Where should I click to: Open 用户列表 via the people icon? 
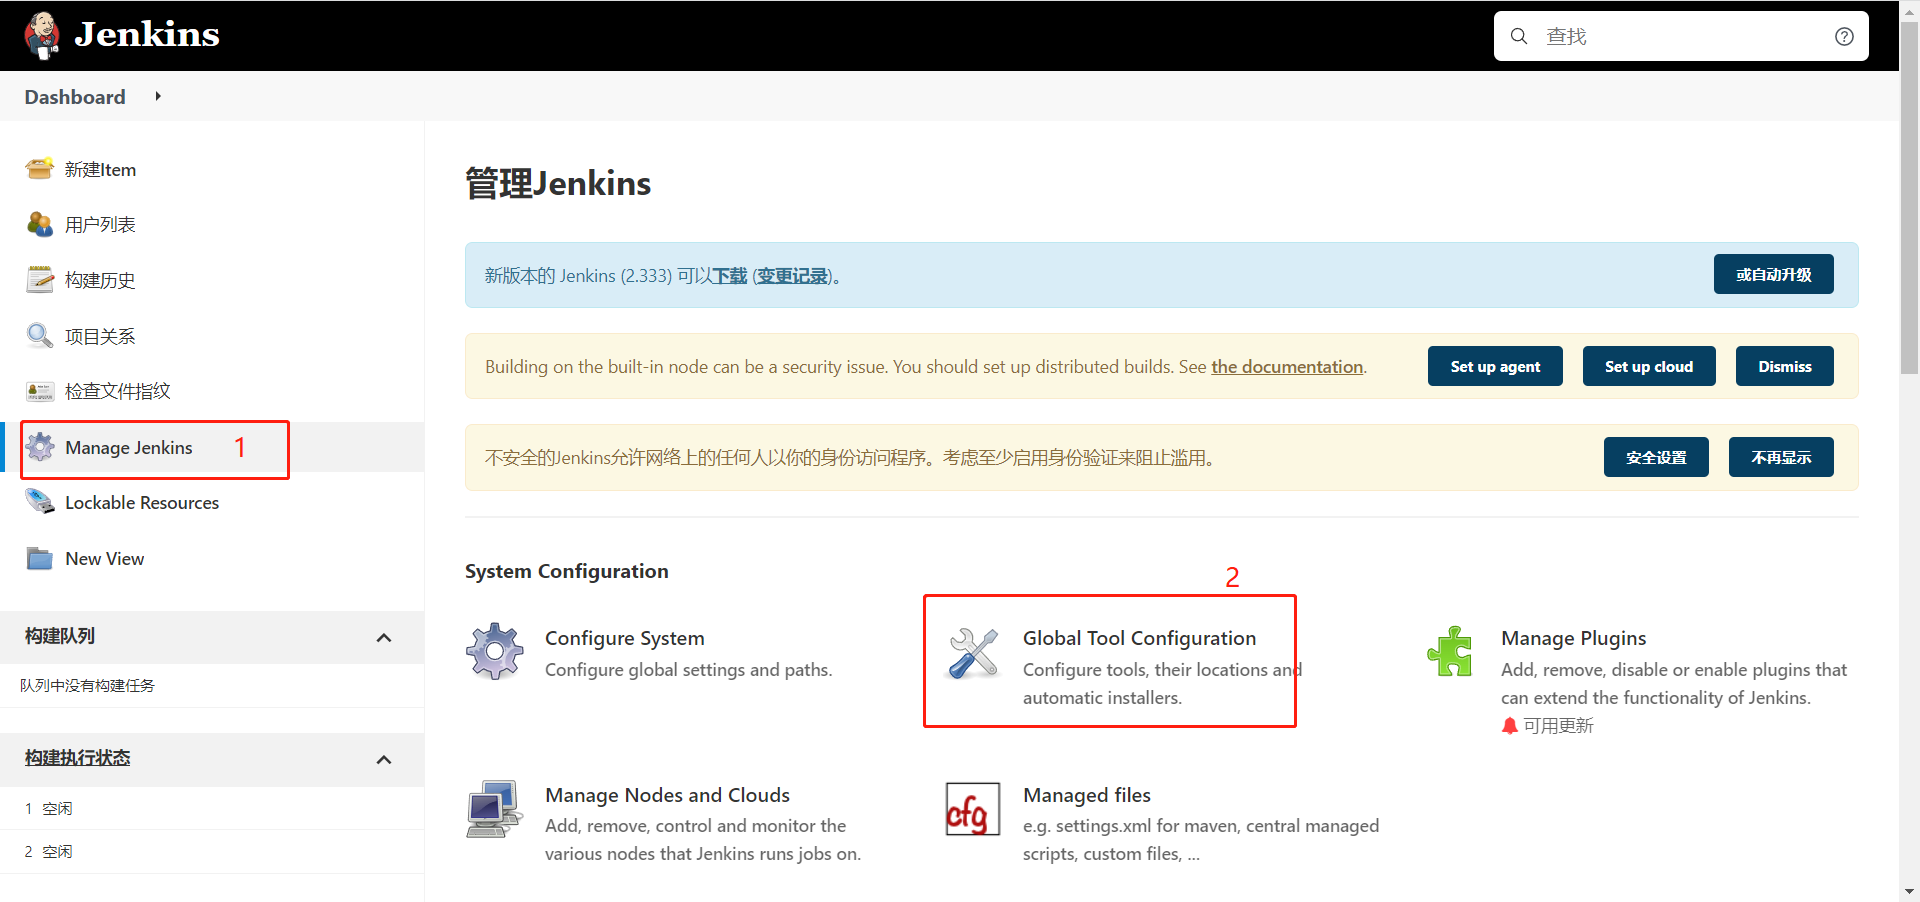click(x=39, y=224)
